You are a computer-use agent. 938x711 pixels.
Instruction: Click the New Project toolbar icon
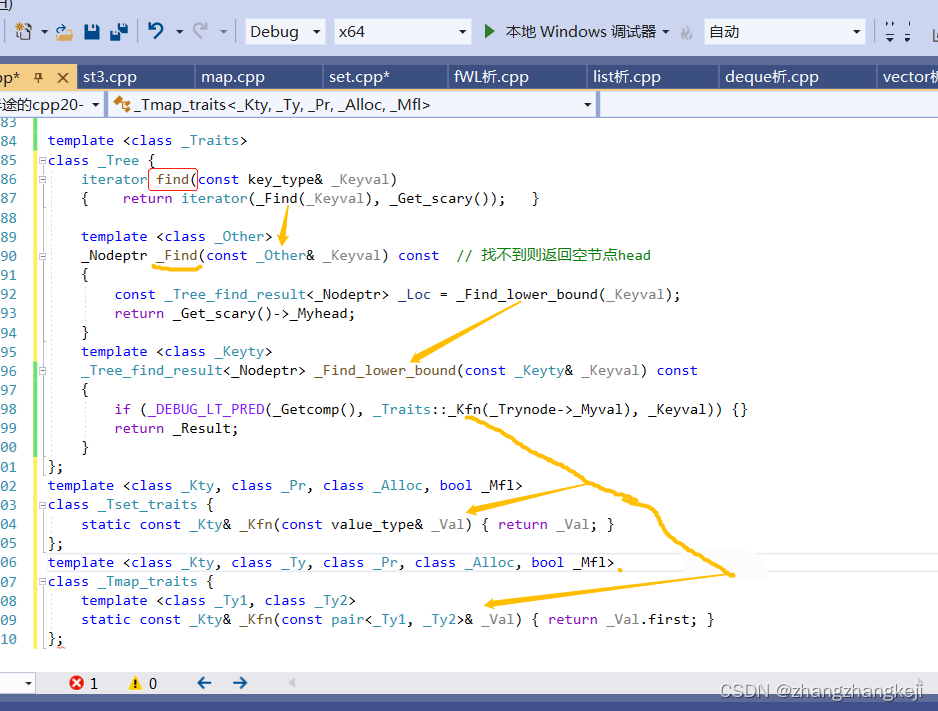pyautogui.click(x=23, y=31)
